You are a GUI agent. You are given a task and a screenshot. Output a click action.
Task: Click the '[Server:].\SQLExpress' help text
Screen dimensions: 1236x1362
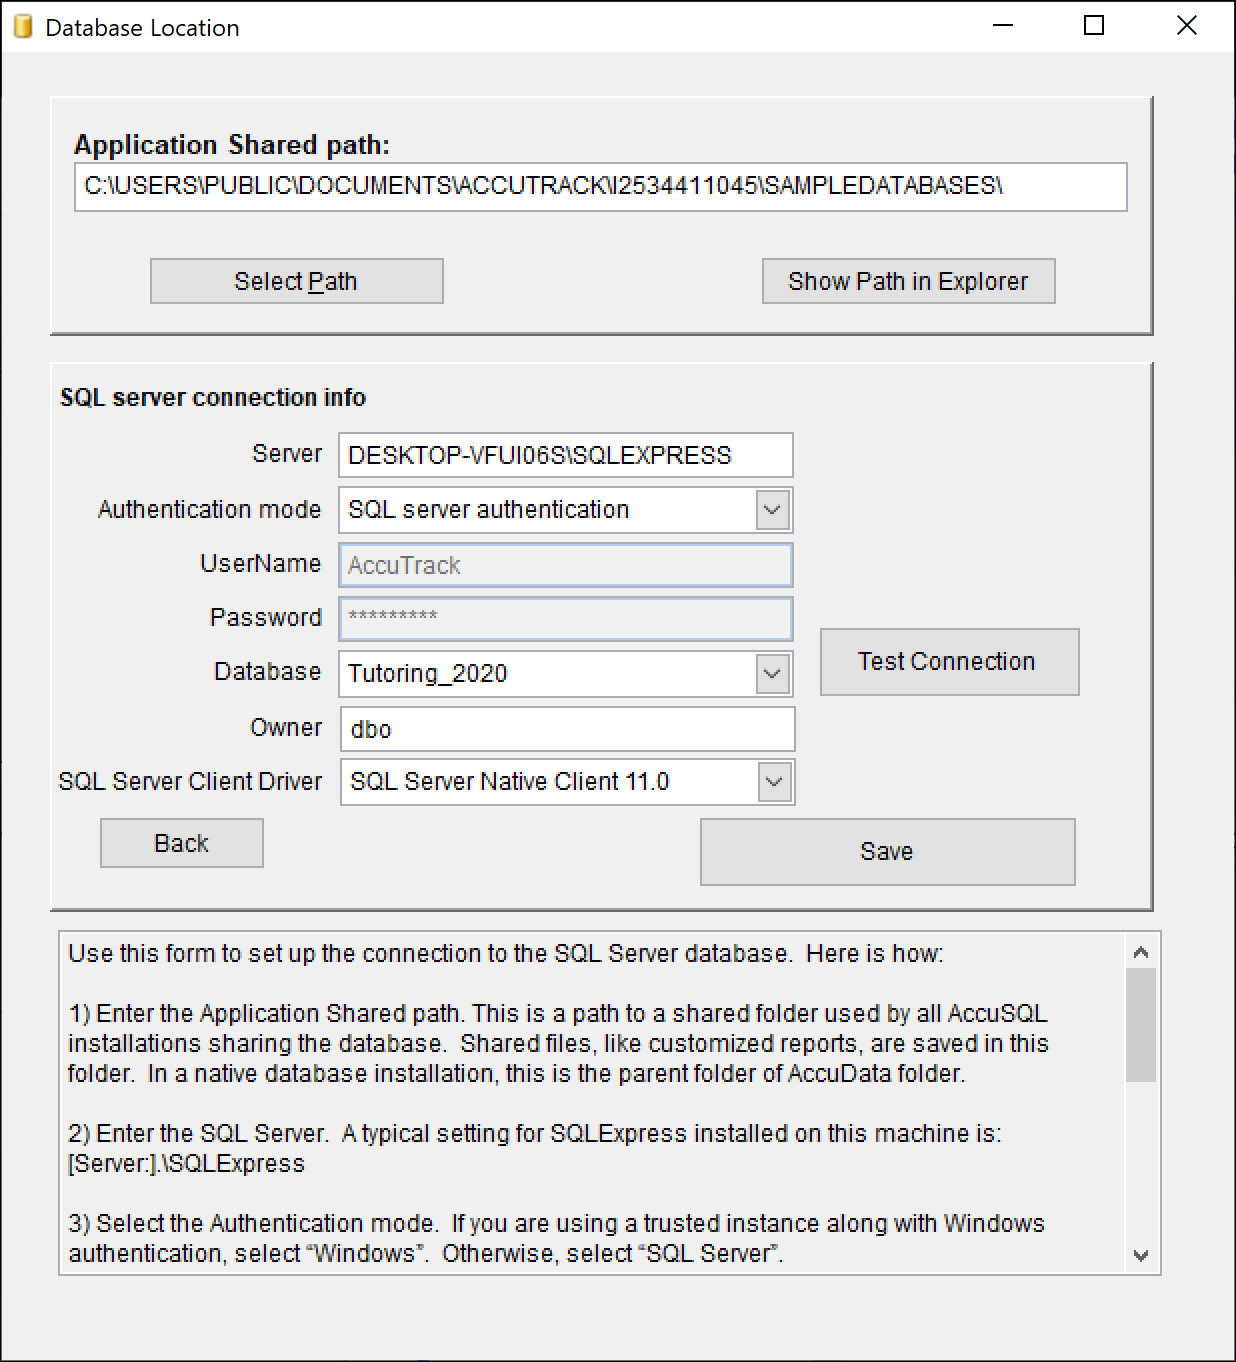186,1163
